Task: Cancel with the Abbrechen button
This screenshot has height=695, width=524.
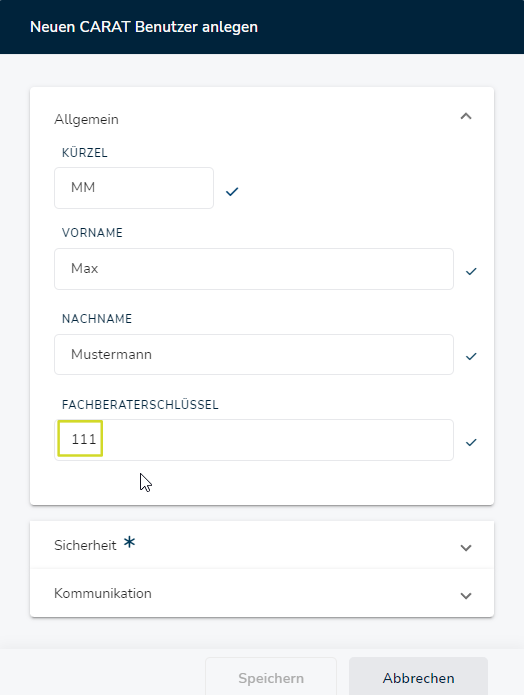Action: [x=418, y=677]
